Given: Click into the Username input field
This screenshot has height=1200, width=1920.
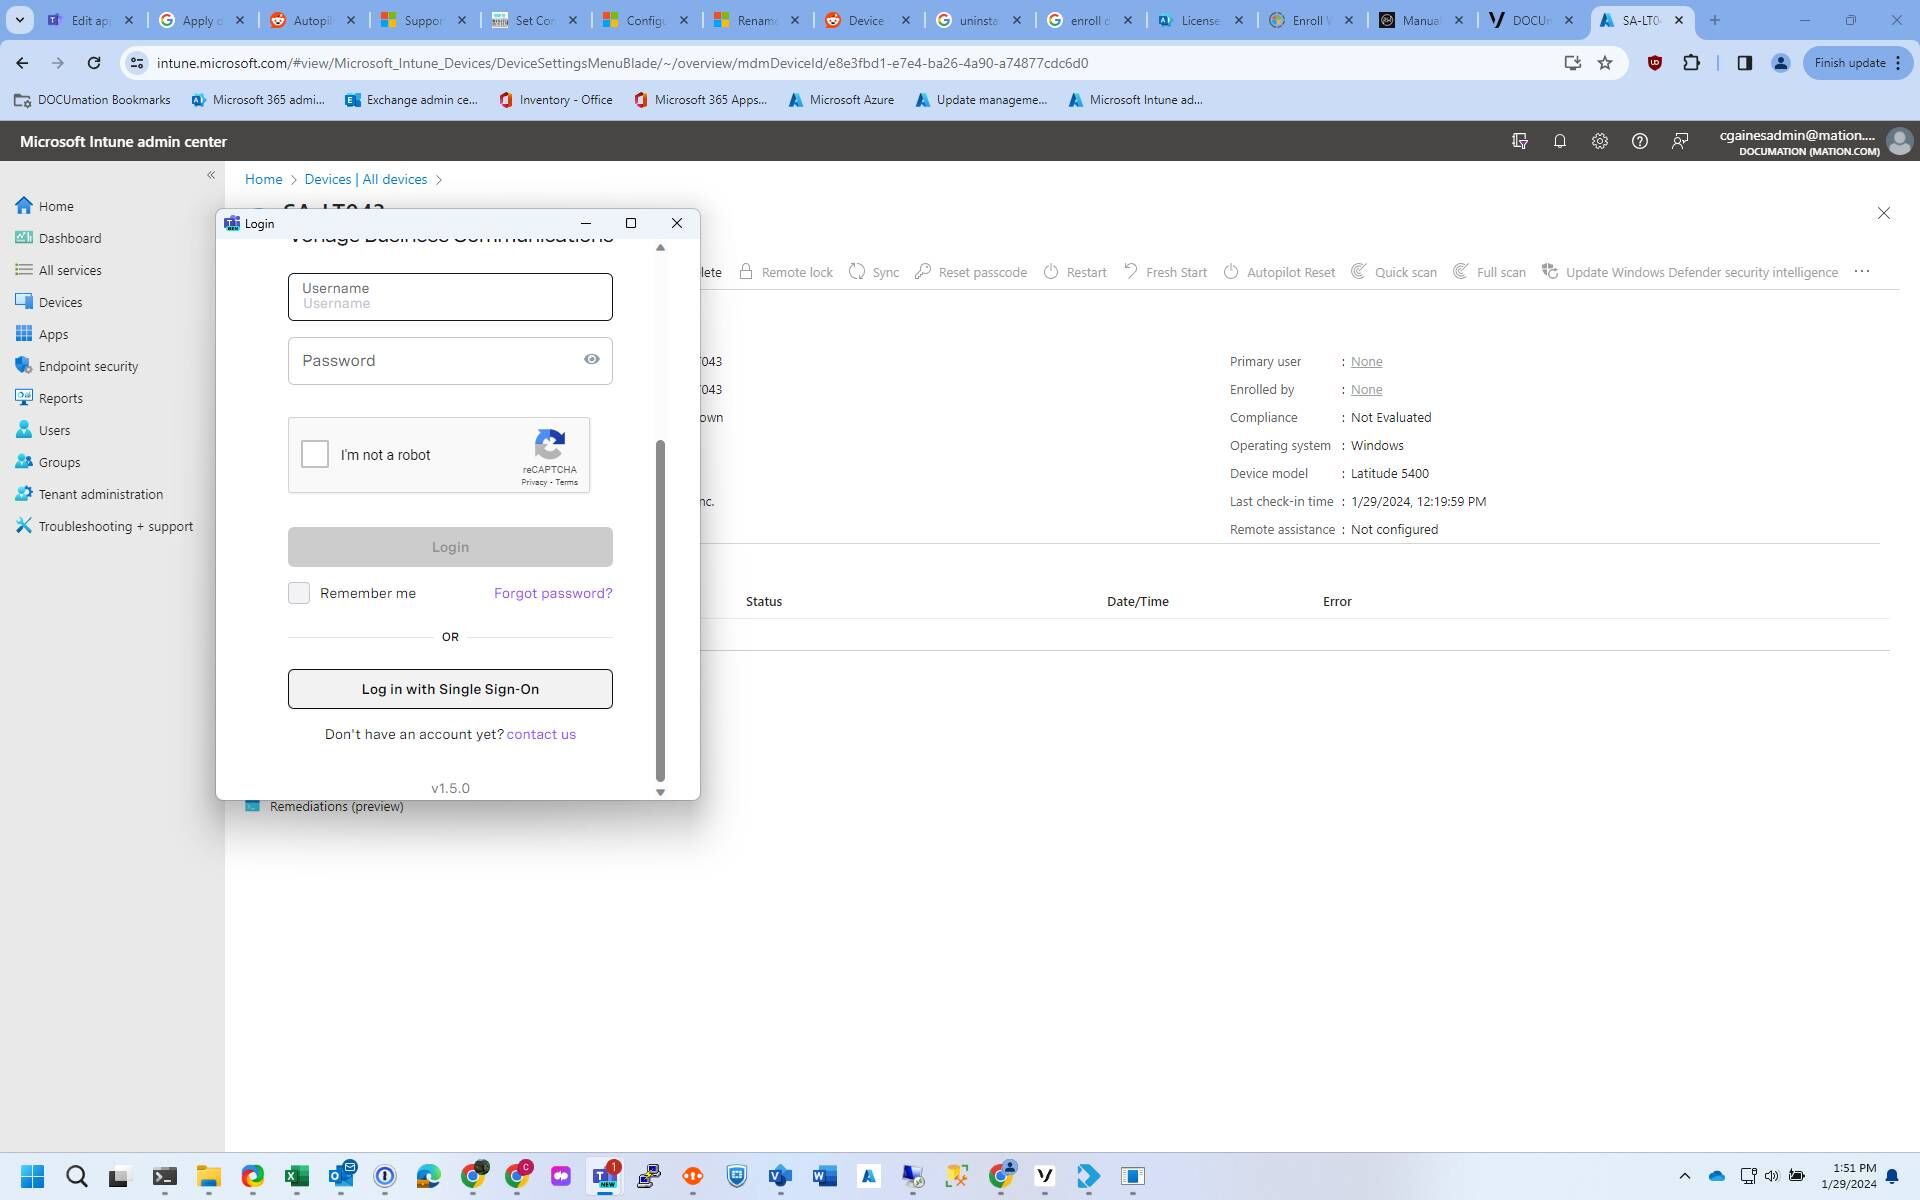Looking at the screenshot, I should pos(450,298).
